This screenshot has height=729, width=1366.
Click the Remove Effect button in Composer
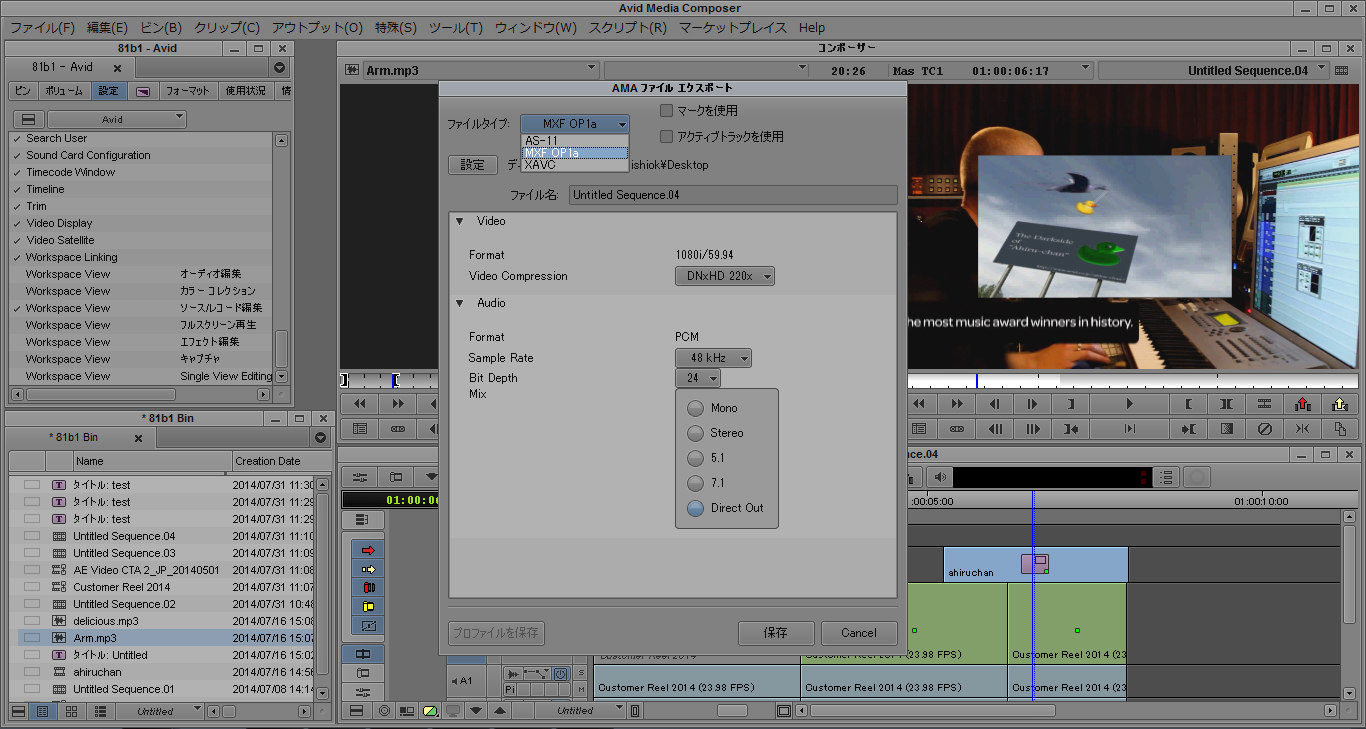(x=1264, y=429)
